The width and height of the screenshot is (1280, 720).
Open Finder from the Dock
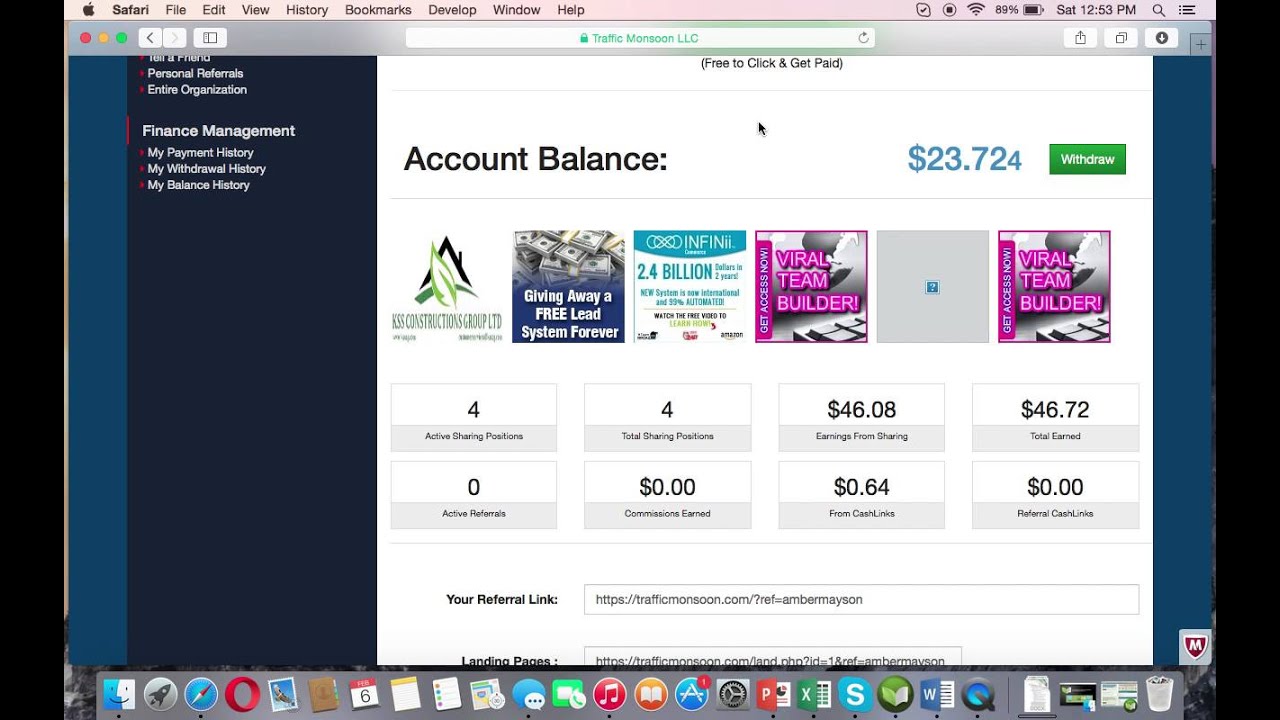point(120,694)
